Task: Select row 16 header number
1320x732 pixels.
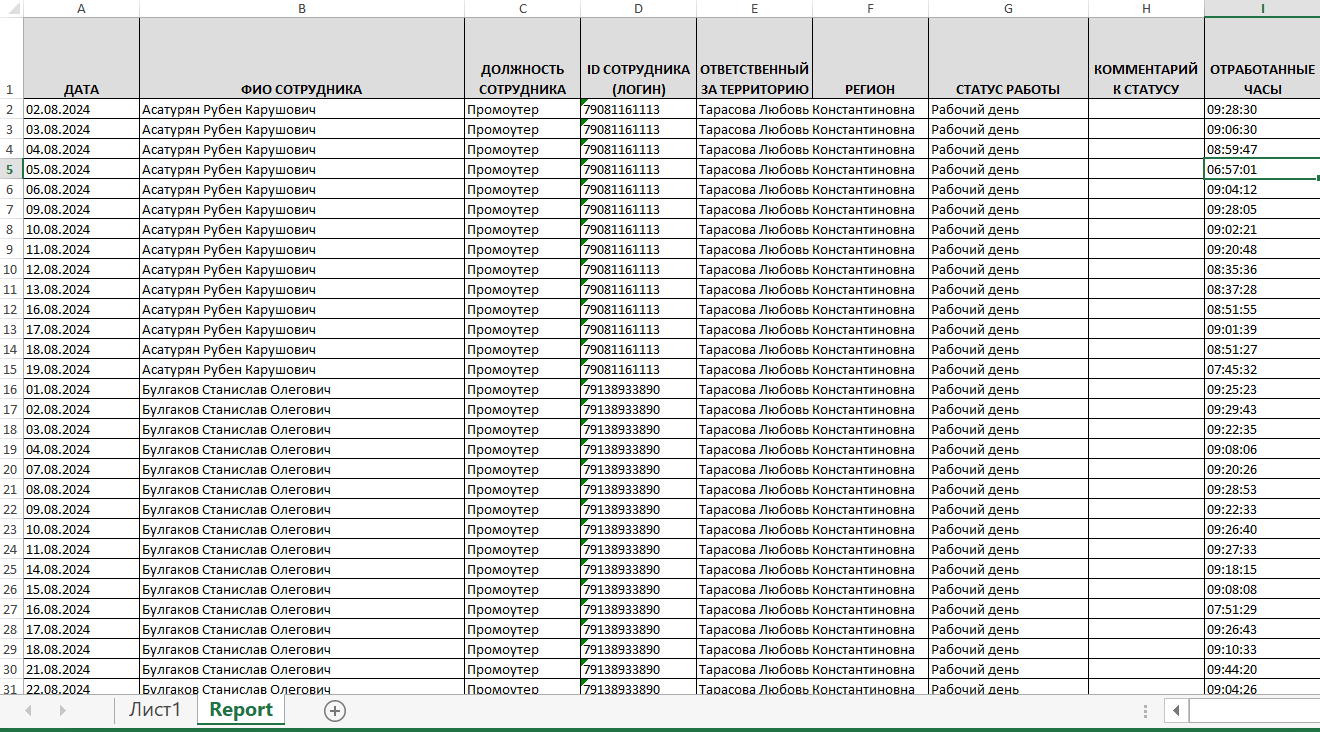Action: [x=11, y=389]
